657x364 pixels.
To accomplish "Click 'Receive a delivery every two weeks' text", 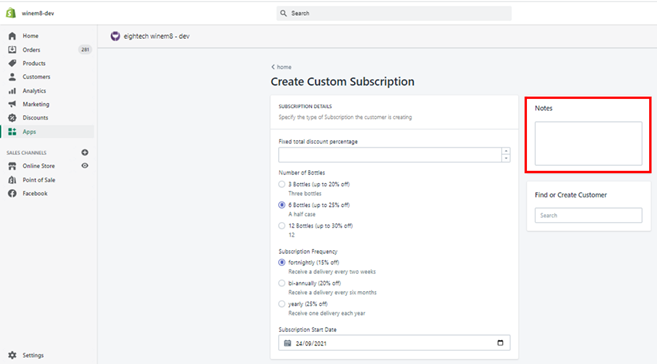I will tap(332, 272).
